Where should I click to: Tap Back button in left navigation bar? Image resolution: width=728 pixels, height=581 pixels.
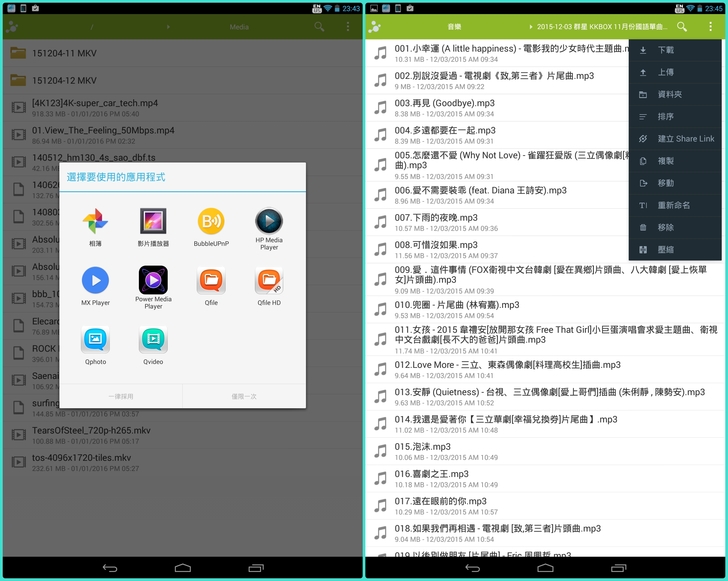(110, 568)
